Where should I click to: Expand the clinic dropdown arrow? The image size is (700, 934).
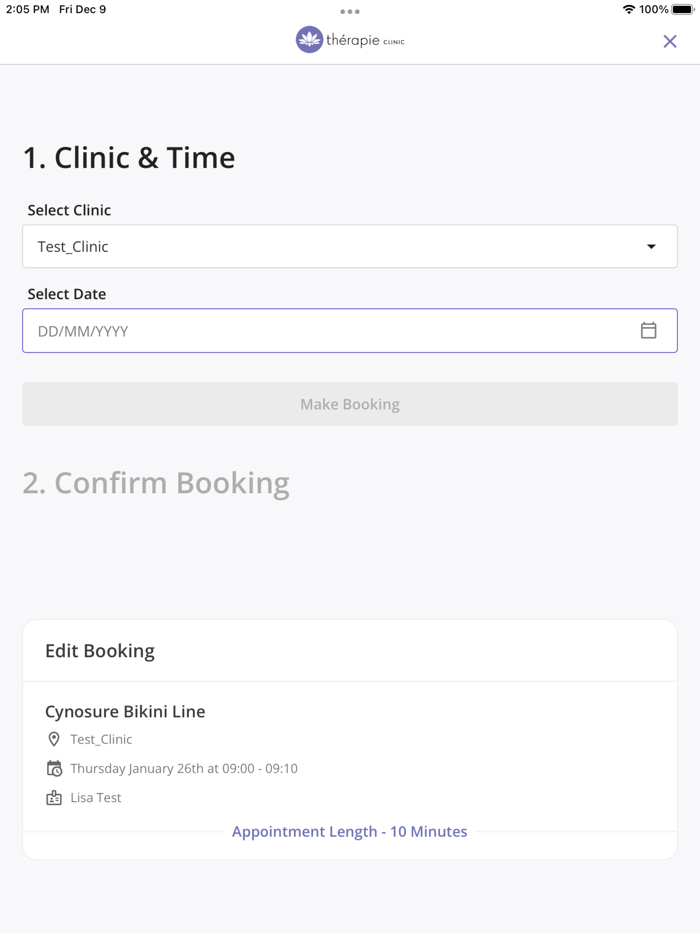coord(652,246)
